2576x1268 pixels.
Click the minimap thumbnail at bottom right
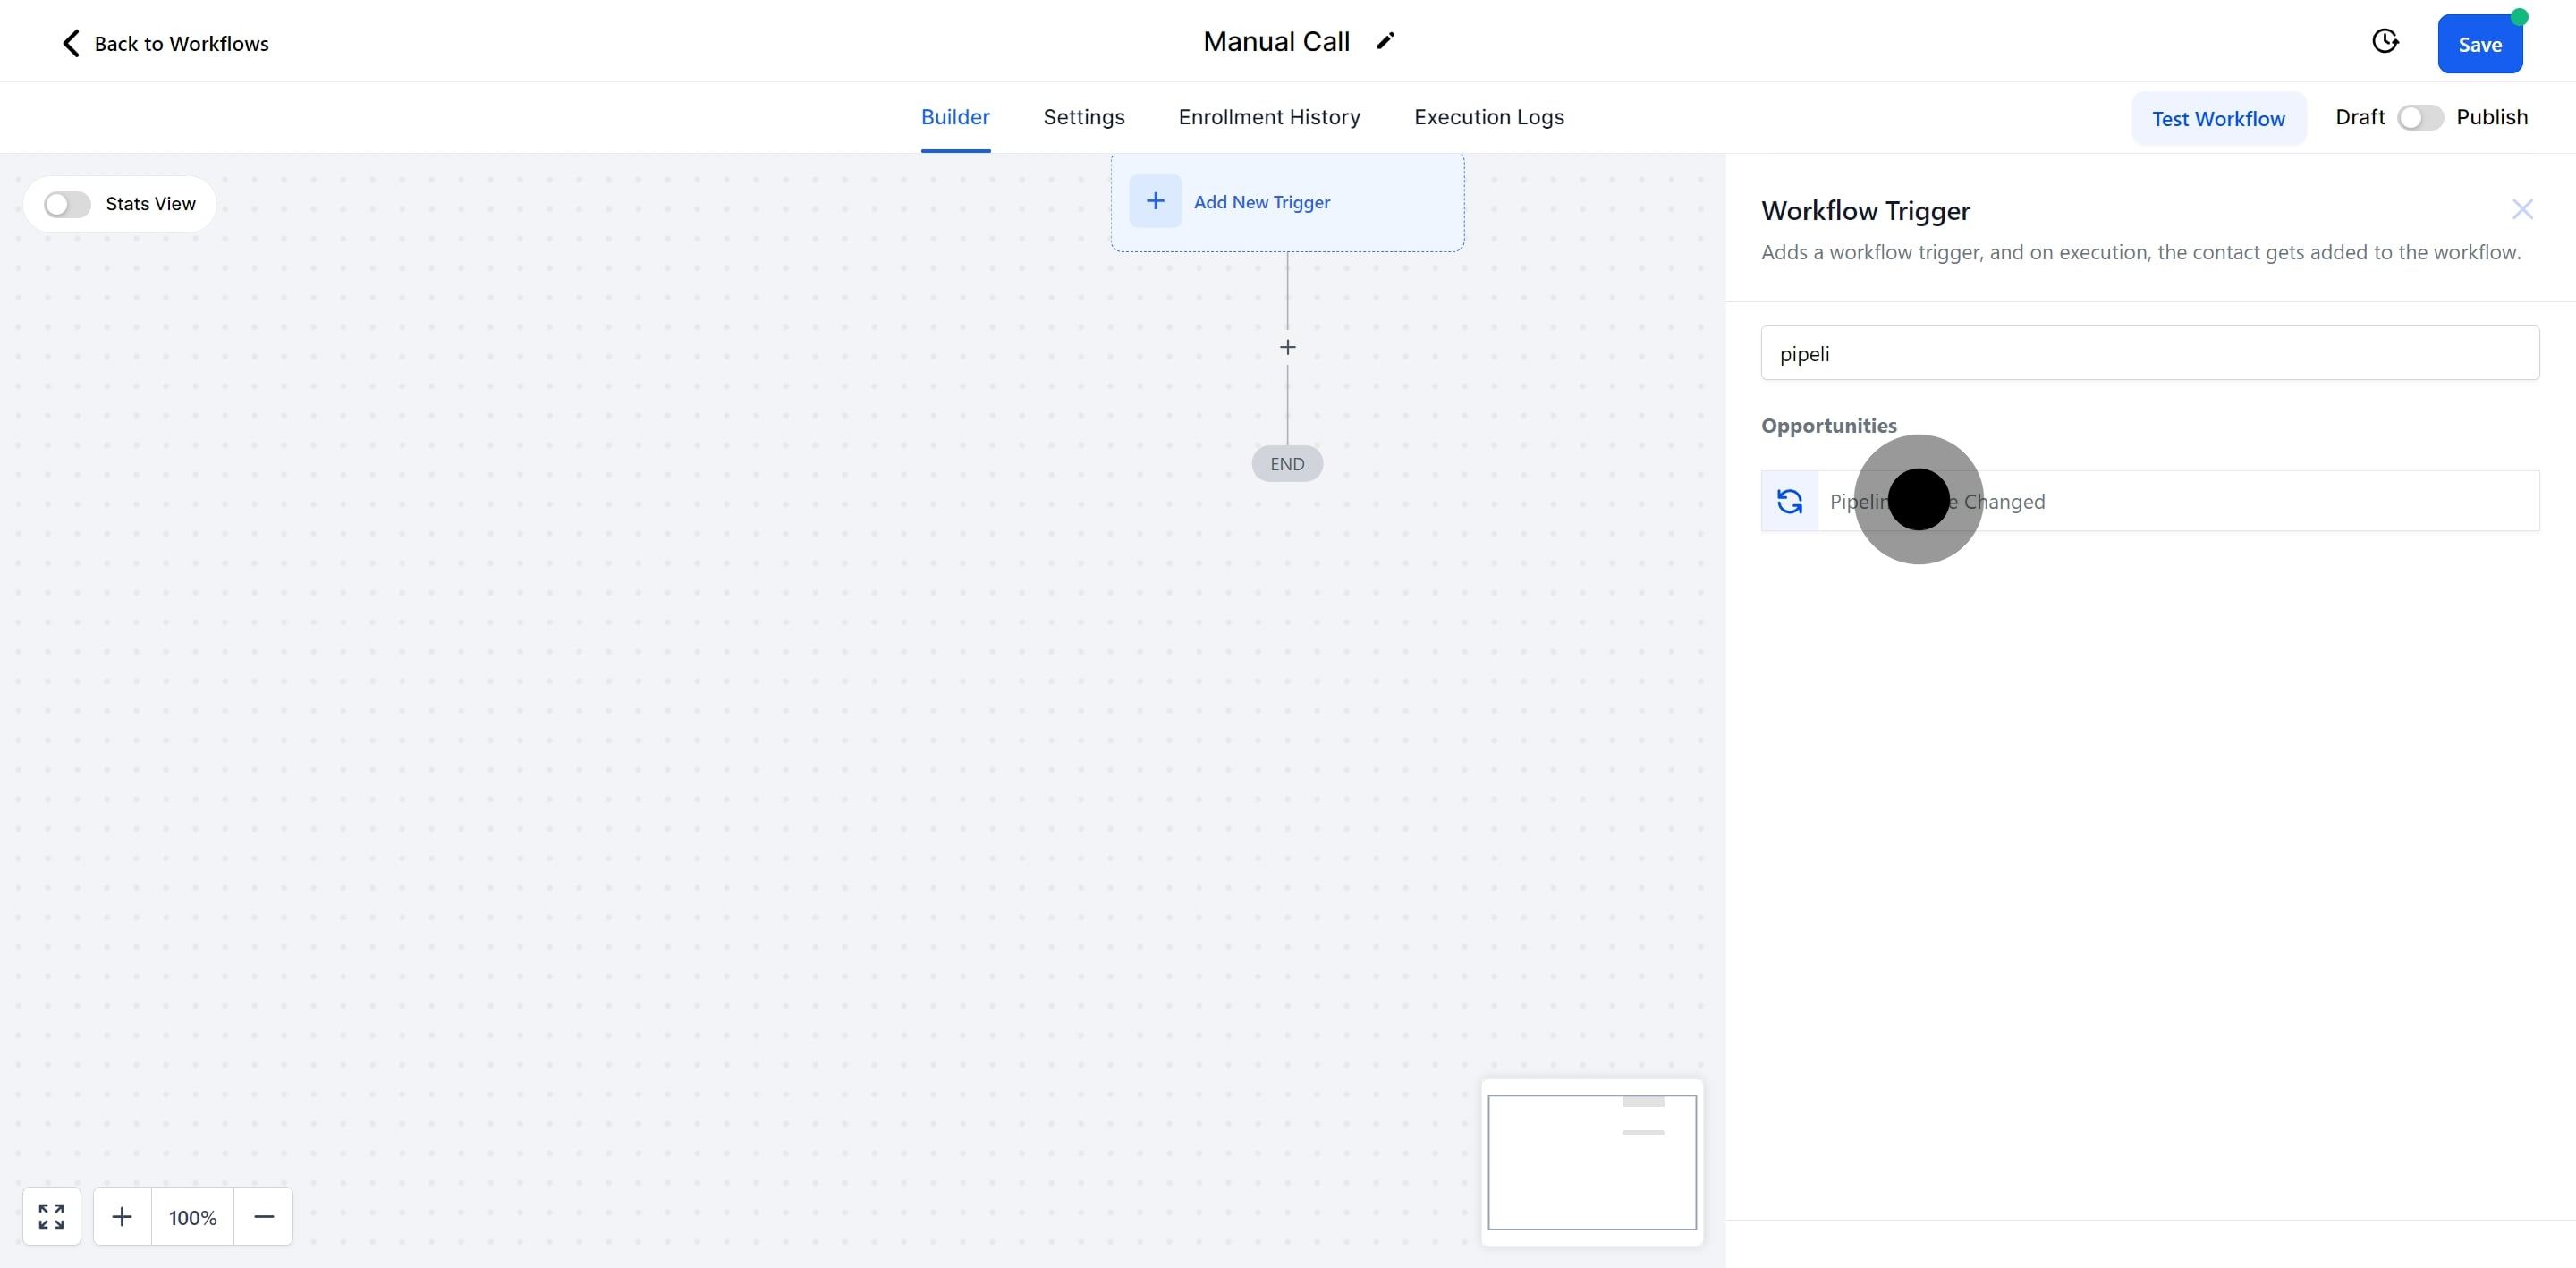(1592, 1163)
